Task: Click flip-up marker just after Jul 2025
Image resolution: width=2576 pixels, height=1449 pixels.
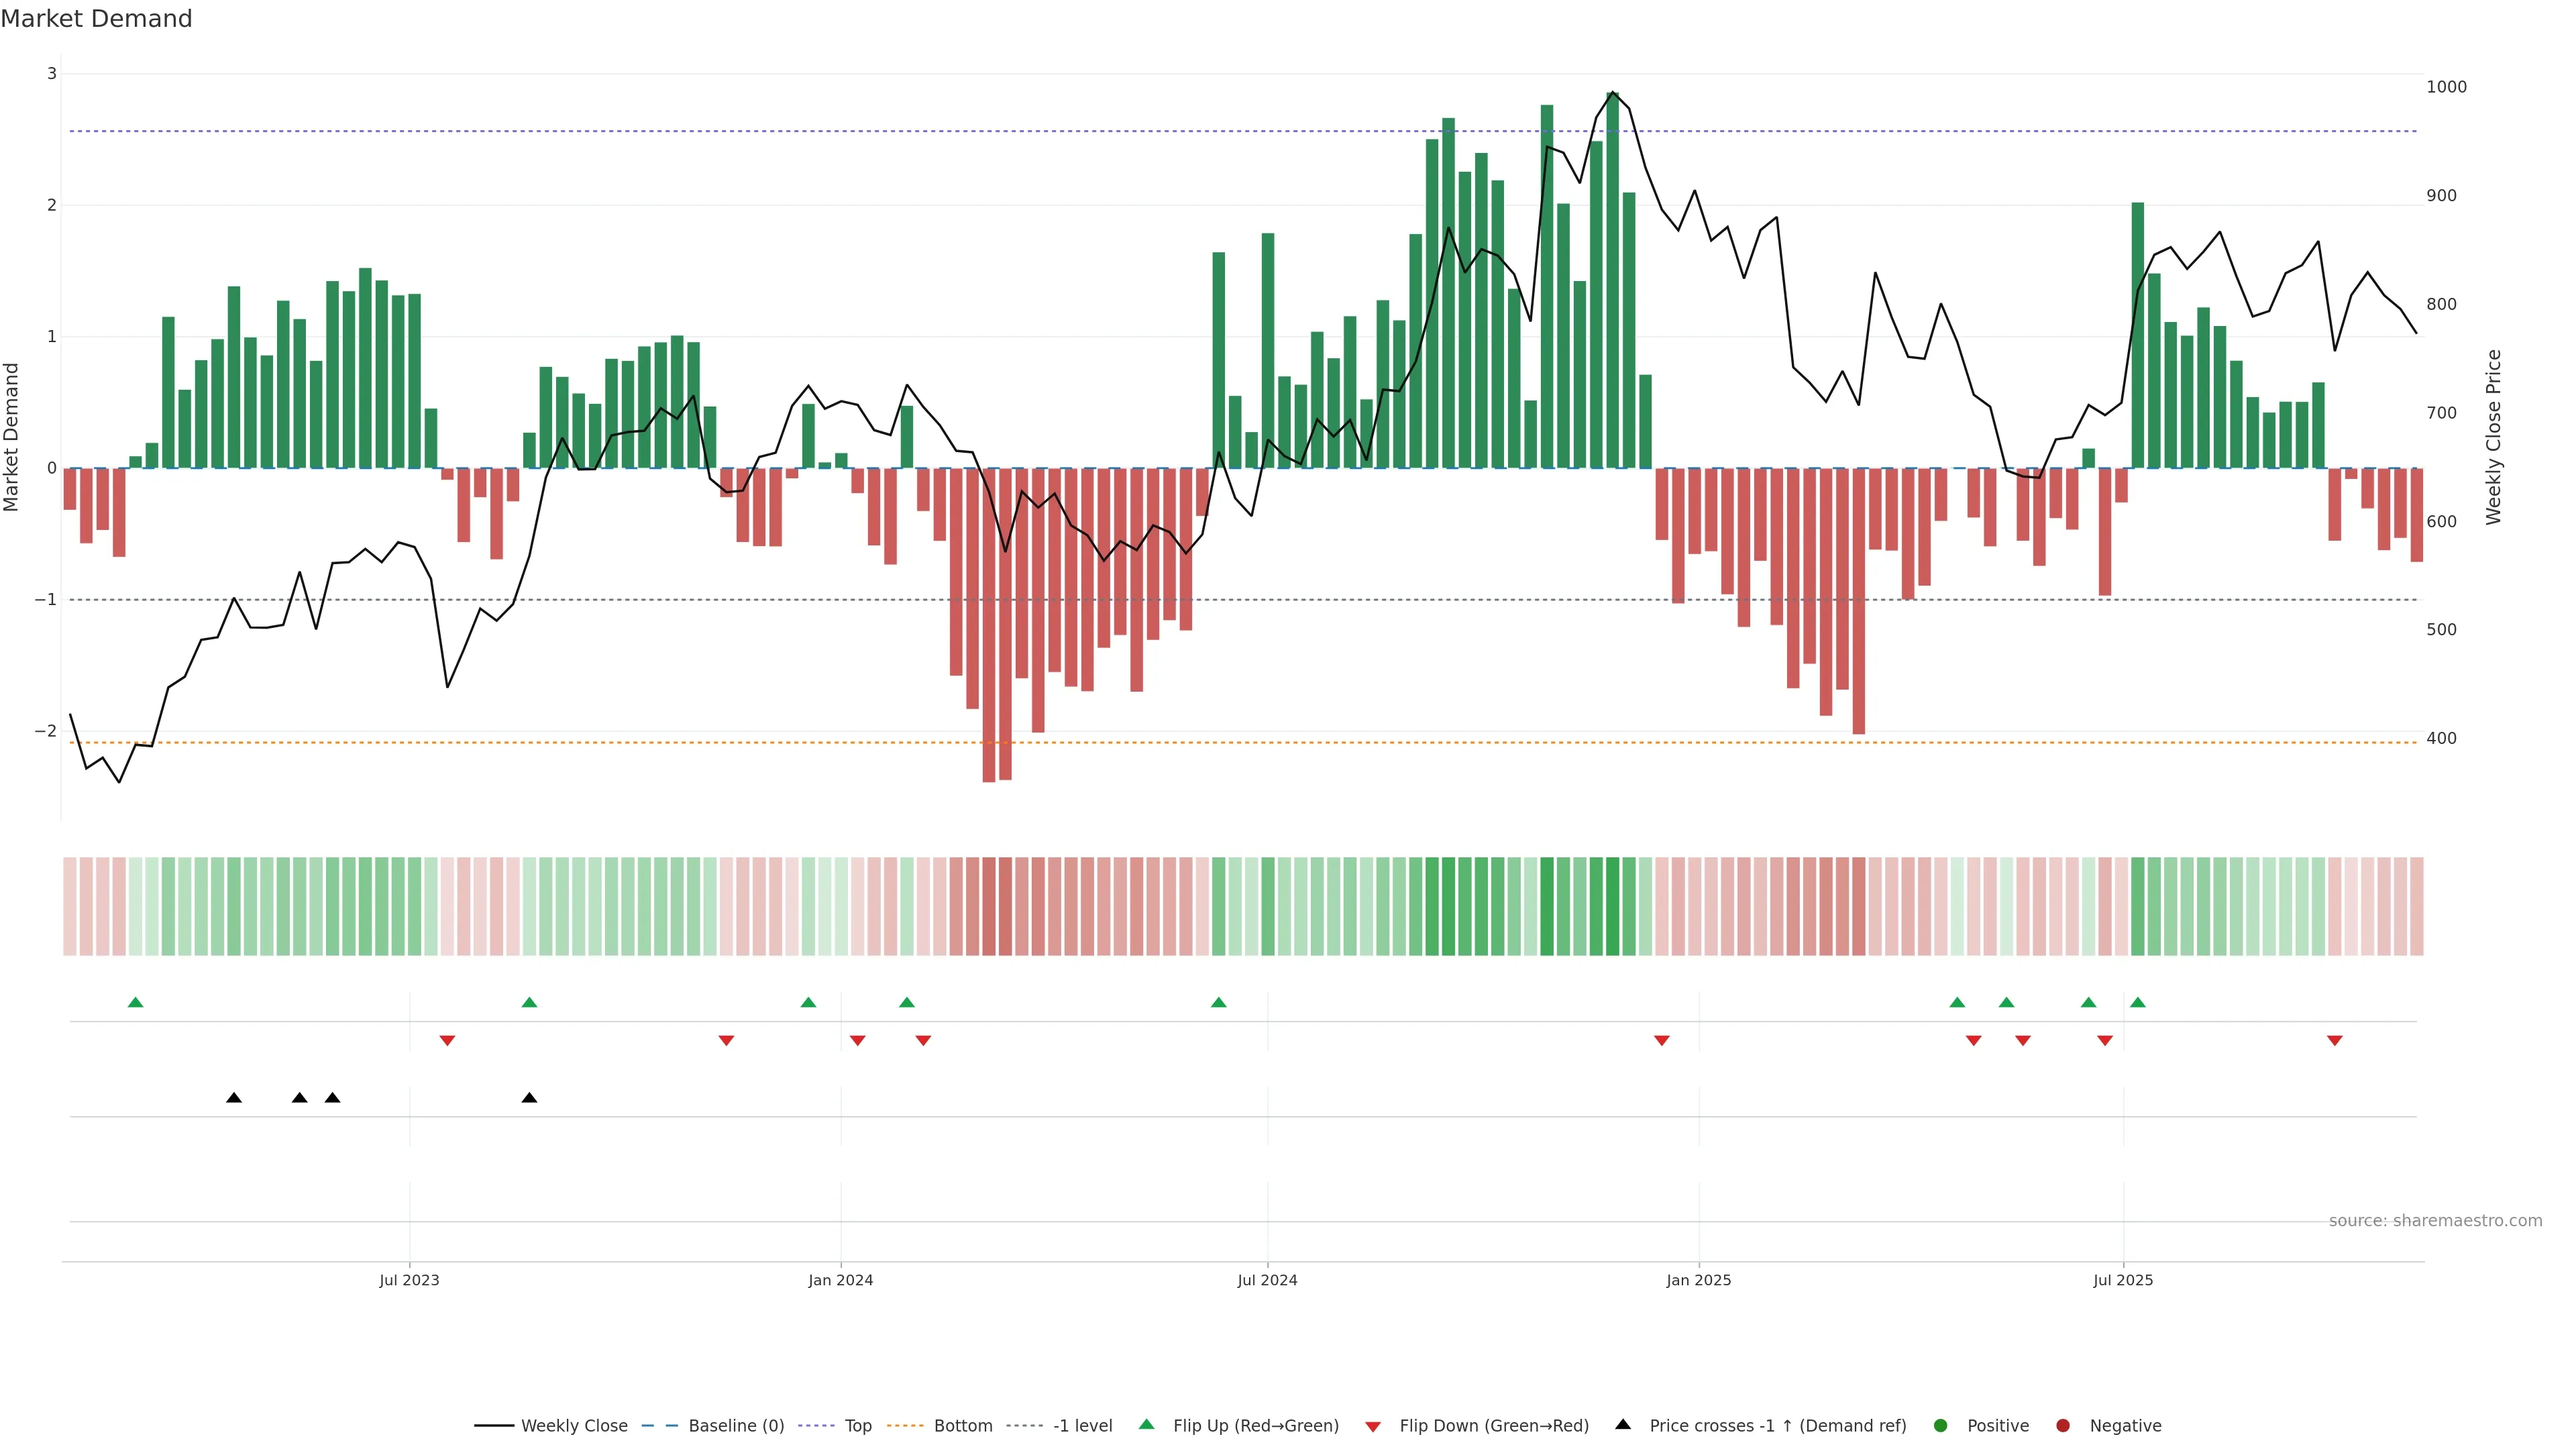Action: [x=2138, y=1002]
